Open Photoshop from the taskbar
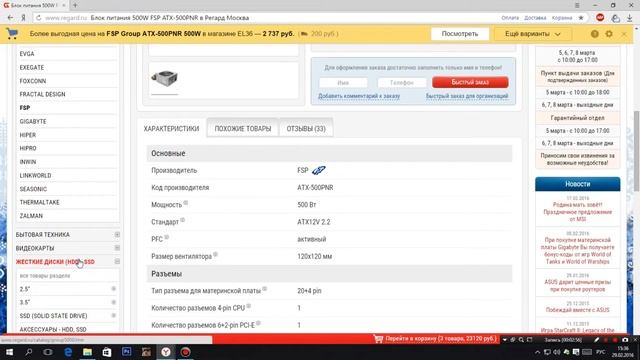Image resolution: width=640 pixels, height=360 pixels. click(126, 351)
